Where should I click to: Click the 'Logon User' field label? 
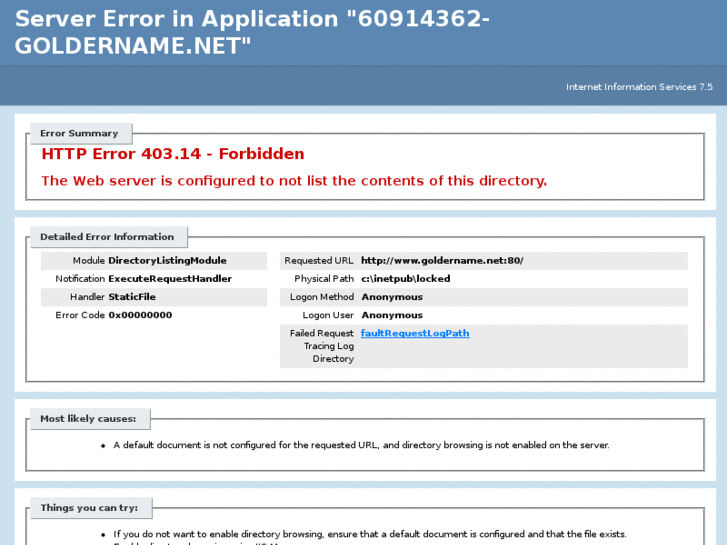pyautogui.click(x=328, y=315)
